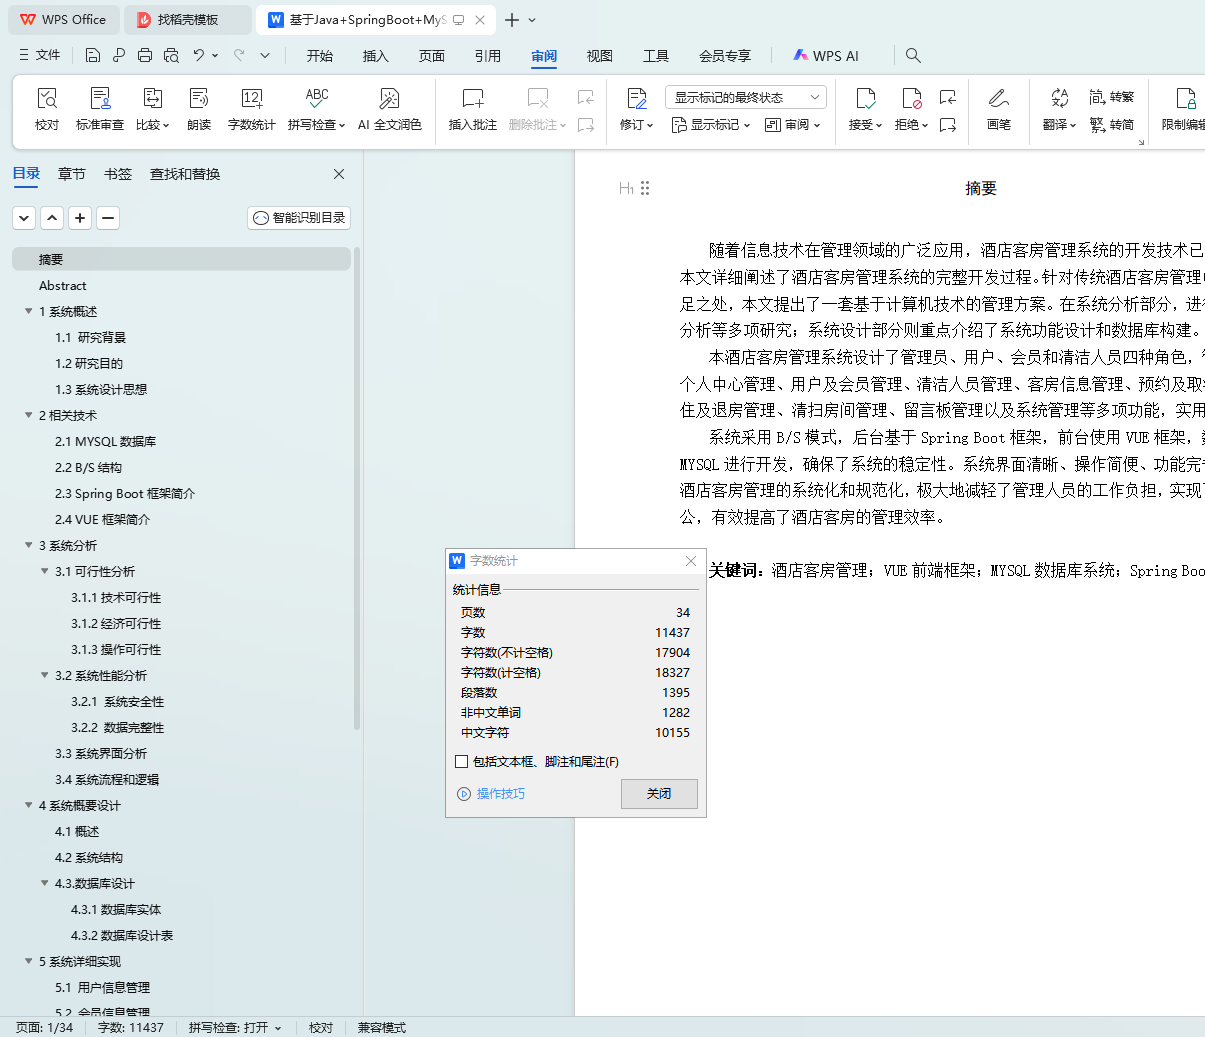Collapse the 3.1 可行性分析 outline node
The height and width of the screenshot is (1037, 1205).
point(45,571)
